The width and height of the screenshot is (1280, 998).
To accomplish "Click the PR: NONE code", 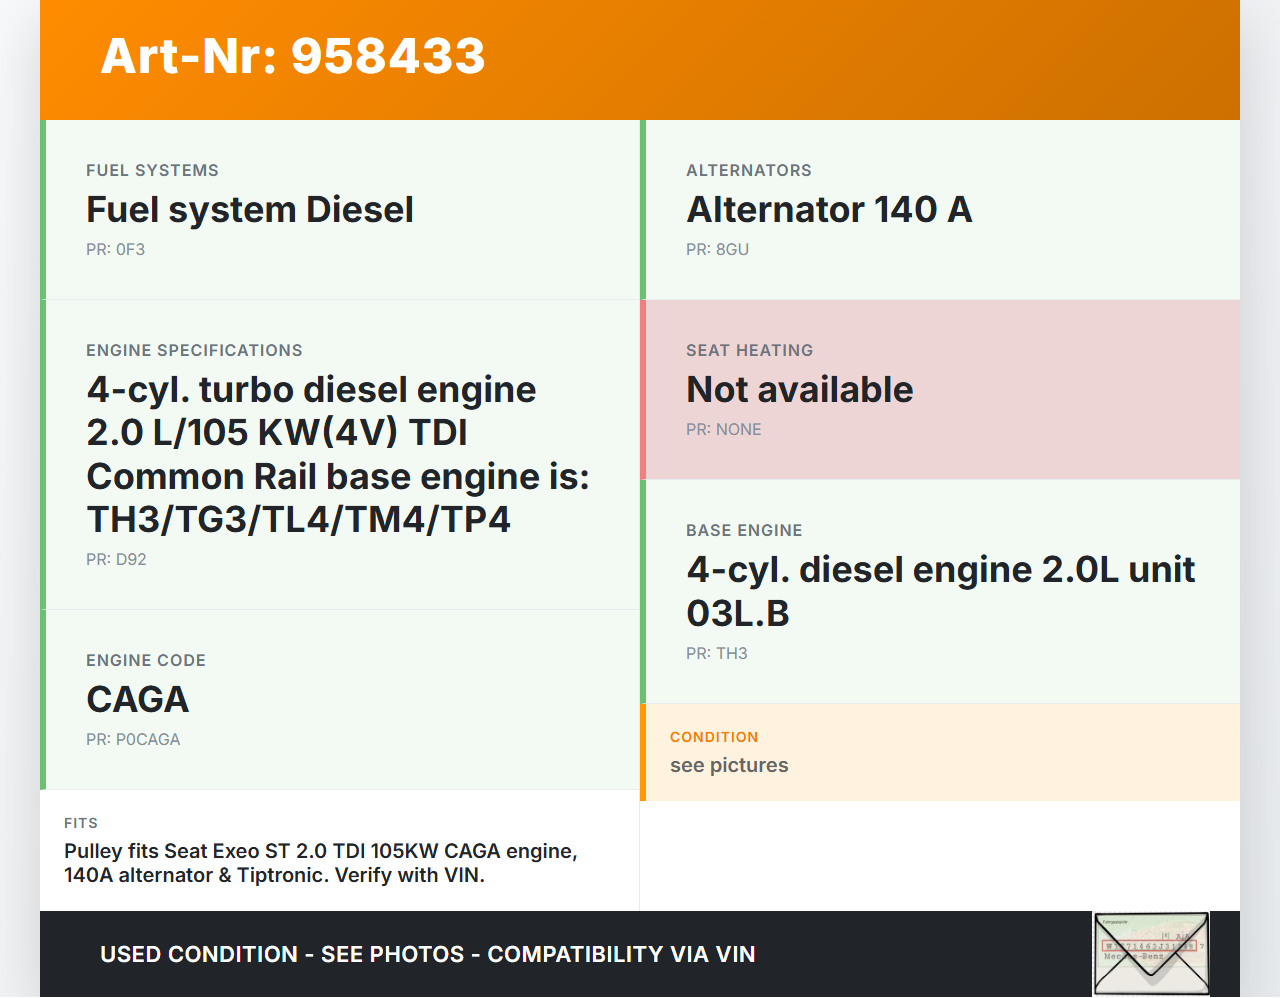I will [x=723, y=430].
